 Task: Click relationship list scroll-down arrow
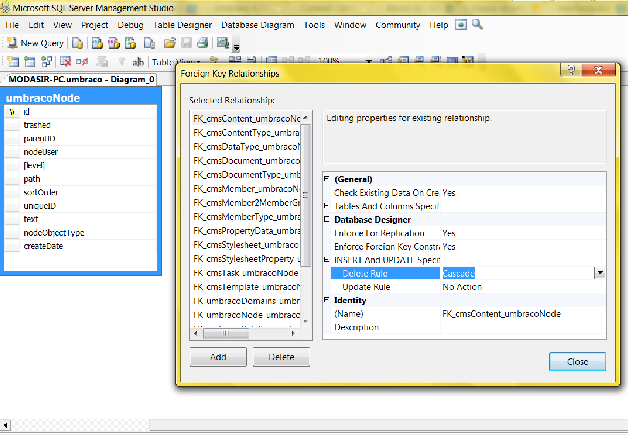pyautogui.click(x=306, y=321)
